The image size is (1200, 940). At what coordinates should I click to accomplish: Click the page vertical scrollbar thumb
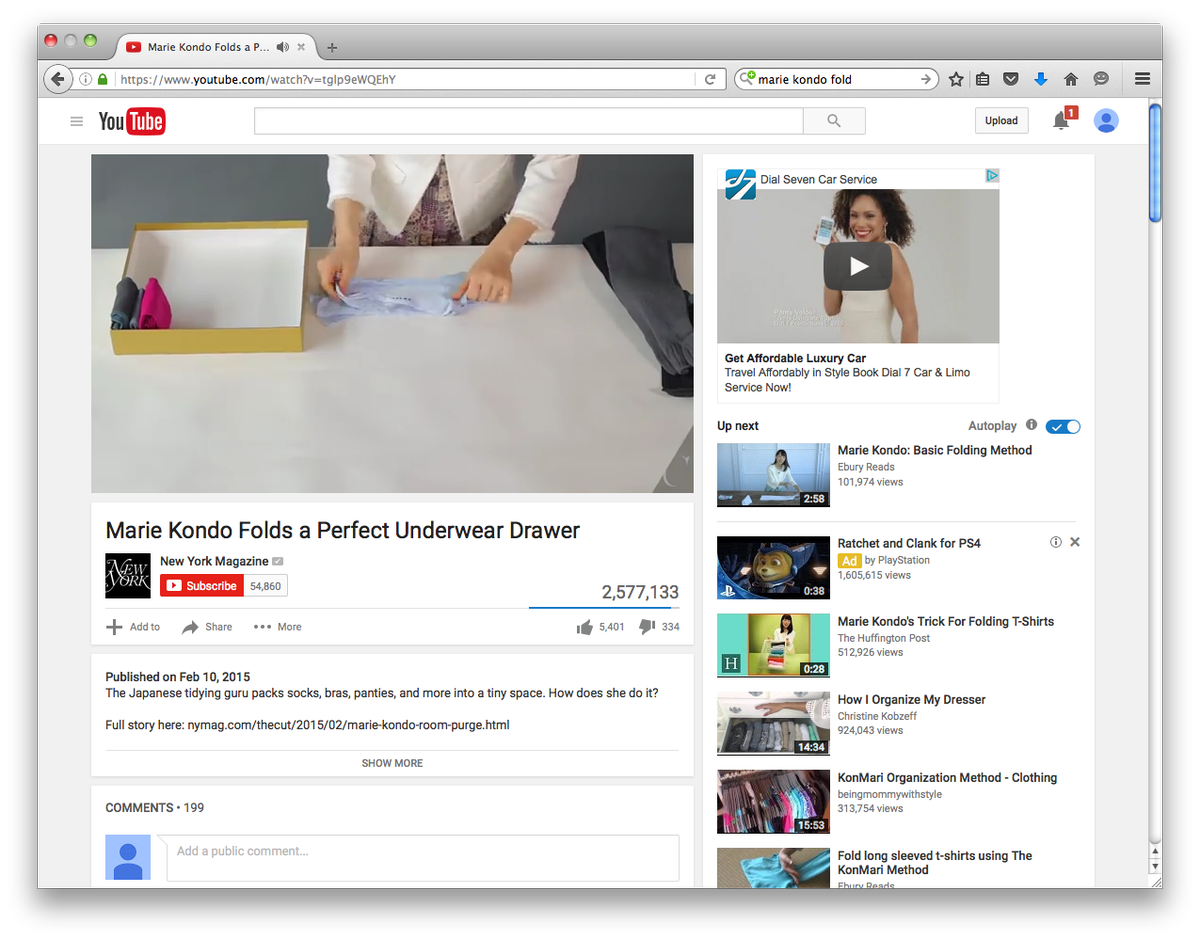[x=1154, y=163]
